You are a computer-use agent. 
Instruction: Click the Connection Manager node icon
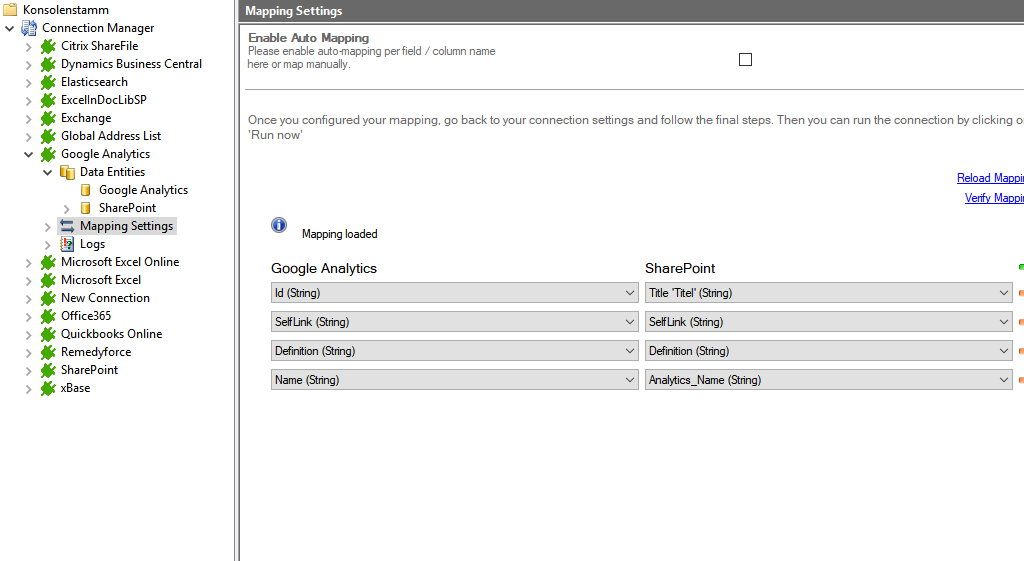(x=29, y=28)
